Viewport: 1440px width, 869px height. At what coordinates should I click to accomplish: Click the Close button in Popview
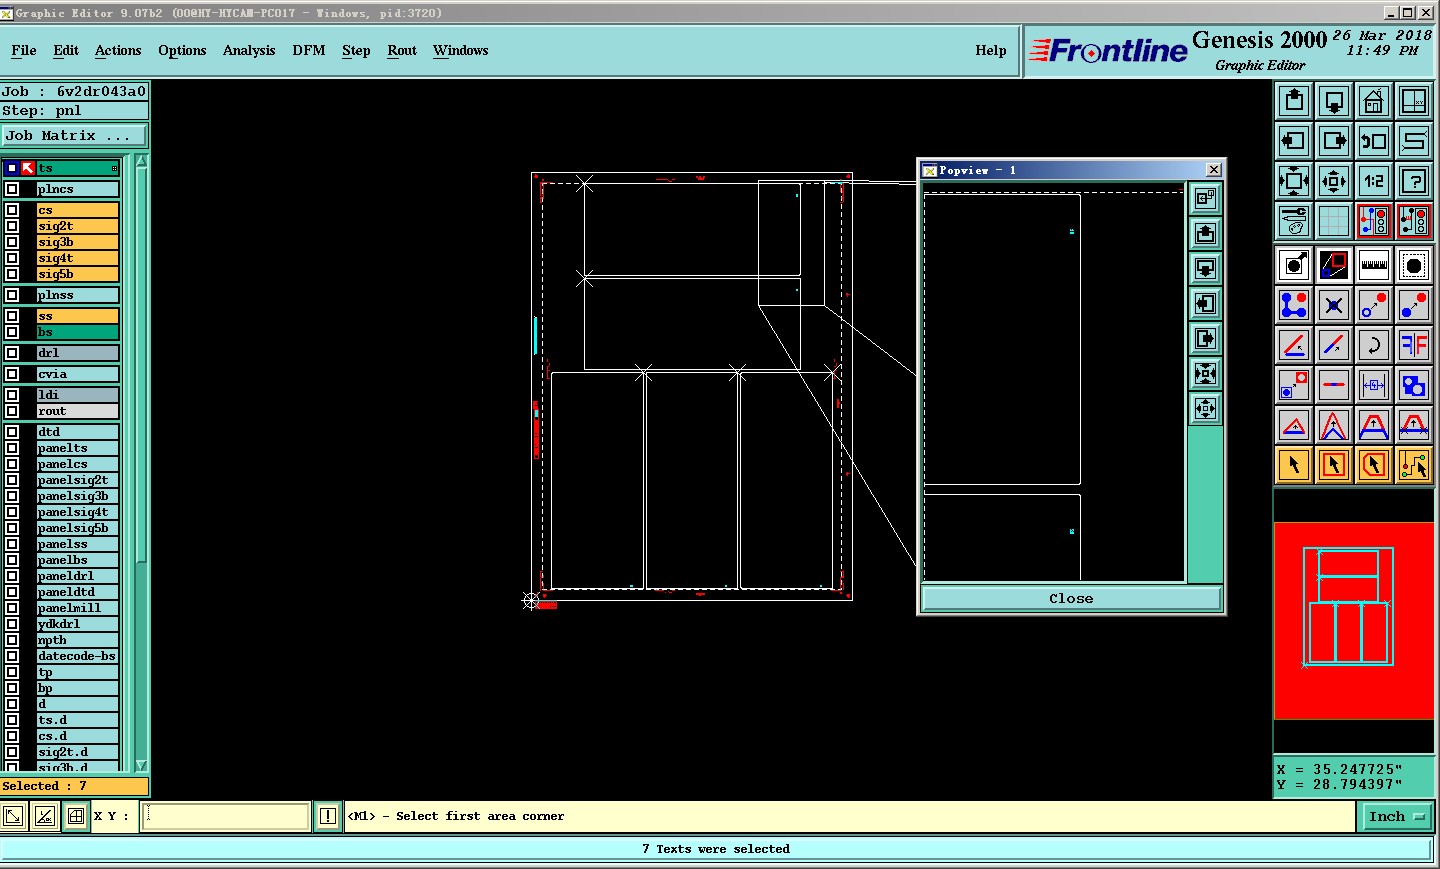point(1071,598)
